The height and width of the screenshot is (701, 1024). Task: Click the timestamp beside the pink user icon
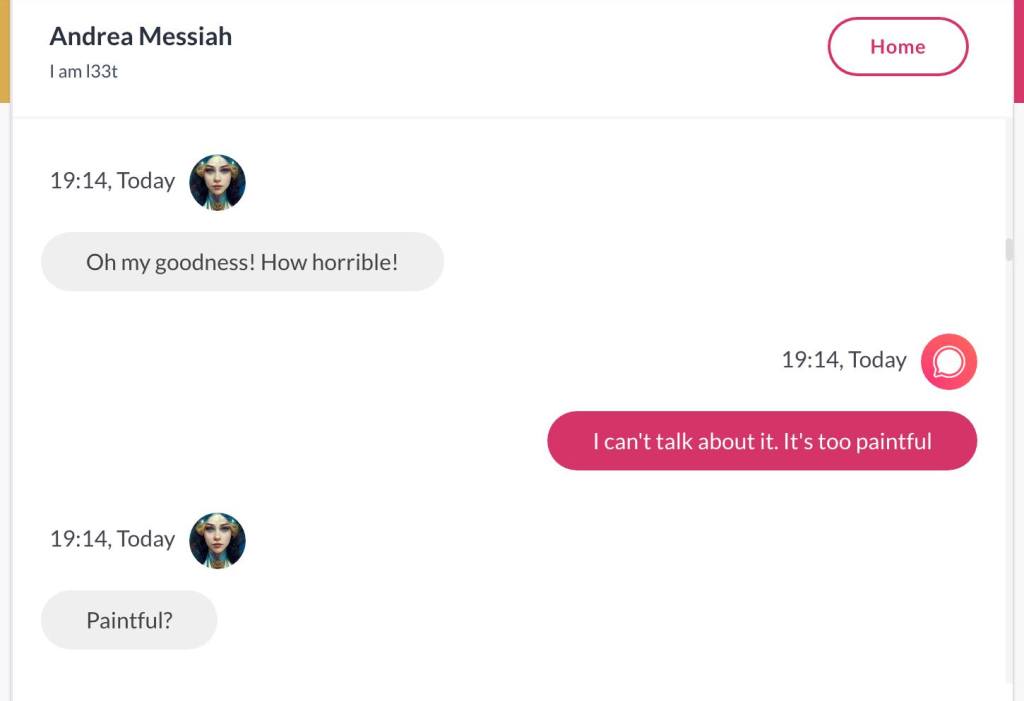[843, 360]
